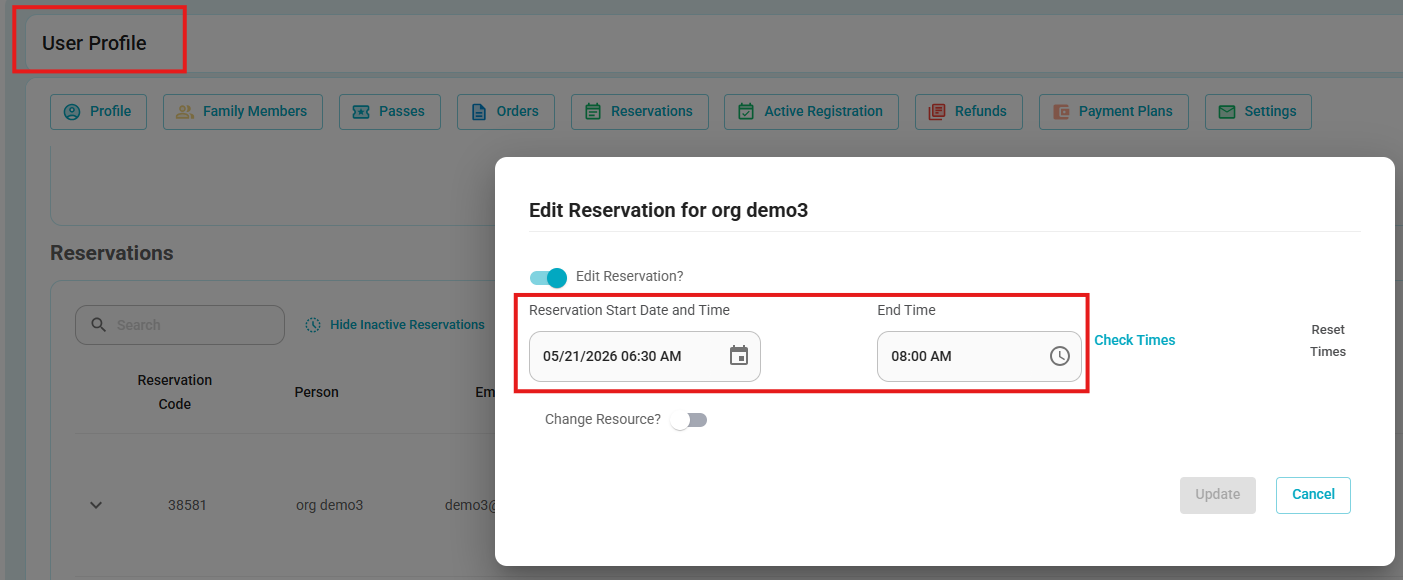Open the Profile tab
Image resolution: width=1403 pixels, height=580 pixels.
[98, 111]
